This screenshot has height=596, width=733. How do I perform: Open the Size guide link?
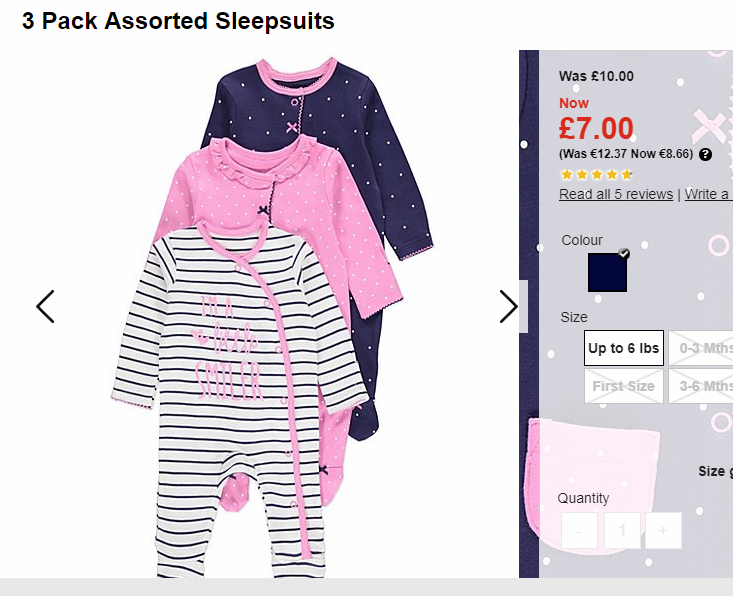[715, 471]
